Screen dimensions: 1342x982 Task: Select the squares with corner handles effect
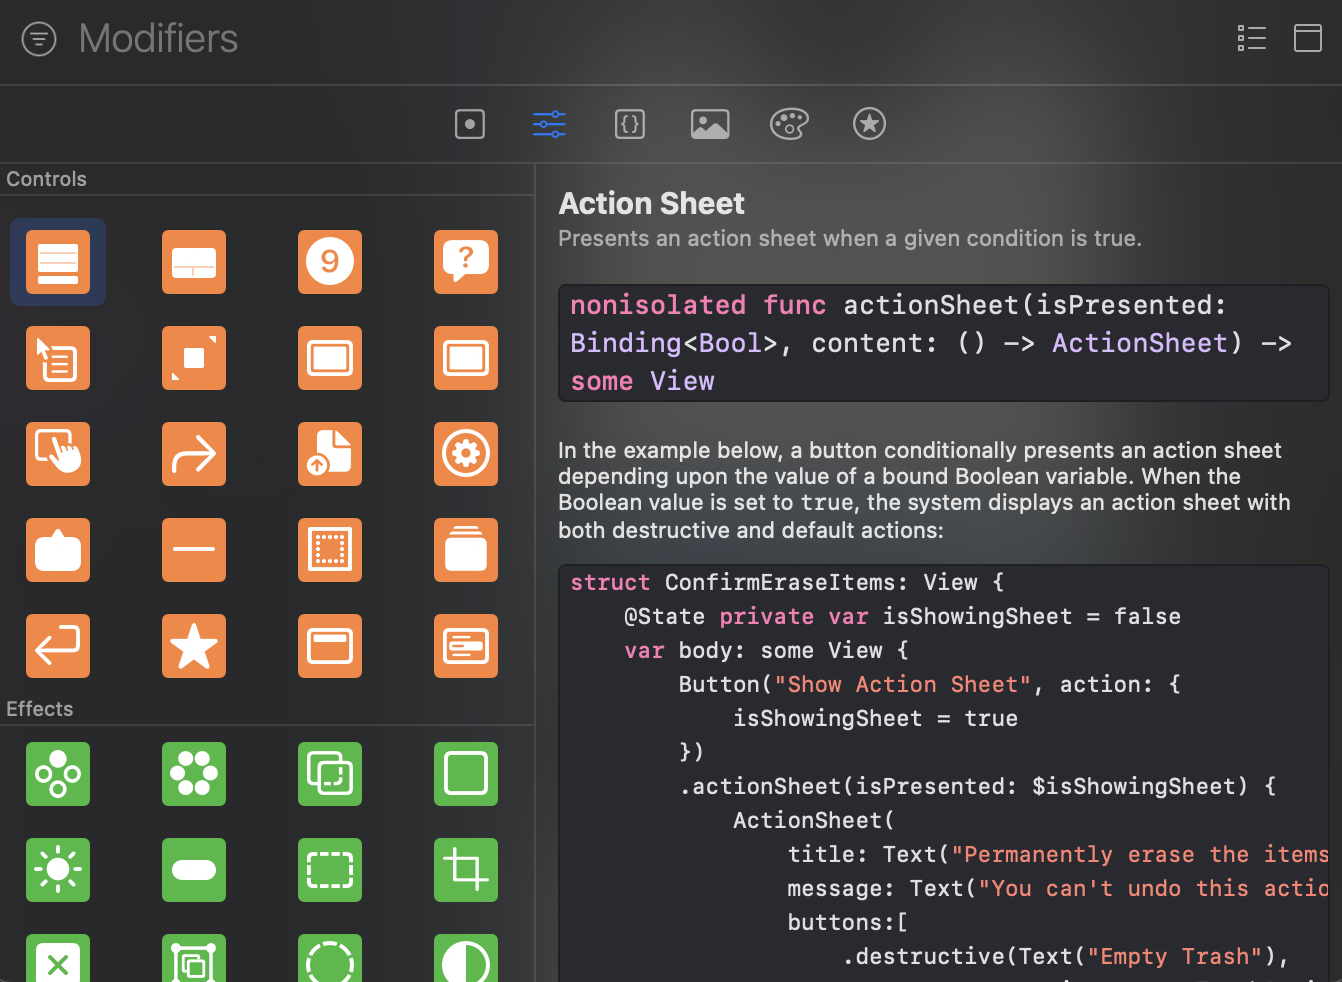point(194,958)
